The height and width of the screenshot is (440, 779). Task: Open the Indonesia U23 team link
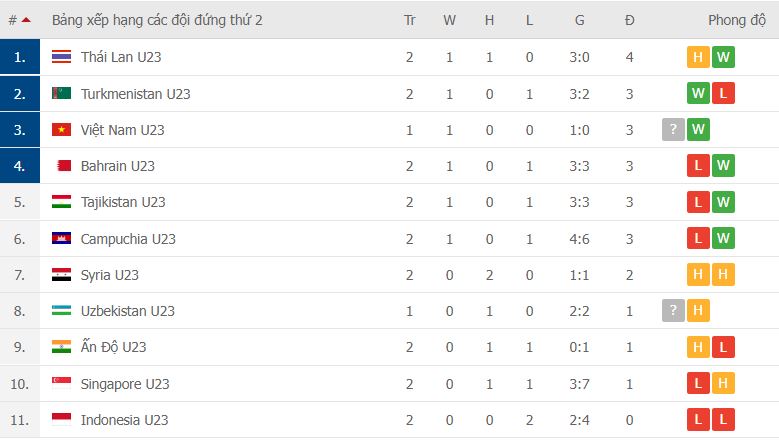pyautogui.click(x=124, y=420)
